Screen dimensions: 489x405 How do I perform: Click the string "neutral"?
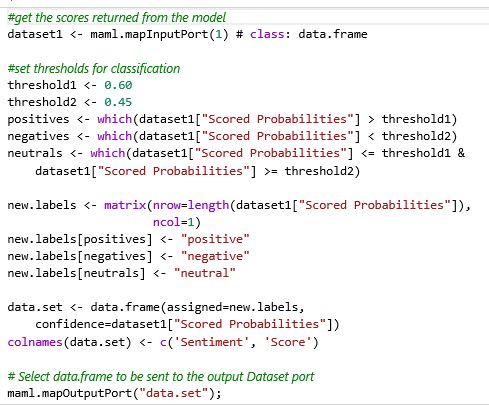205,273
